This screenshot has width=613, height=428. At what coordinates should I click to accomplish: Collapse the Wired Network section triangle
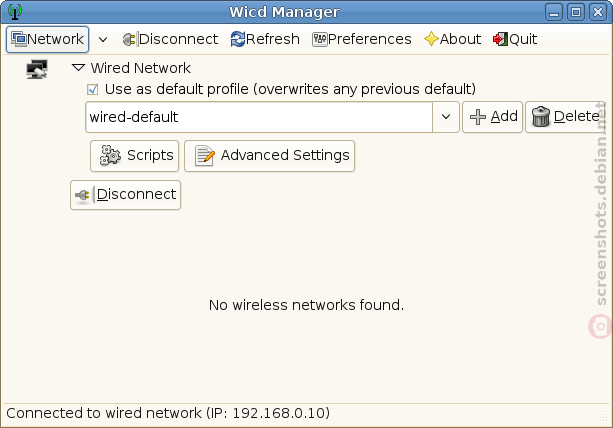79,68
